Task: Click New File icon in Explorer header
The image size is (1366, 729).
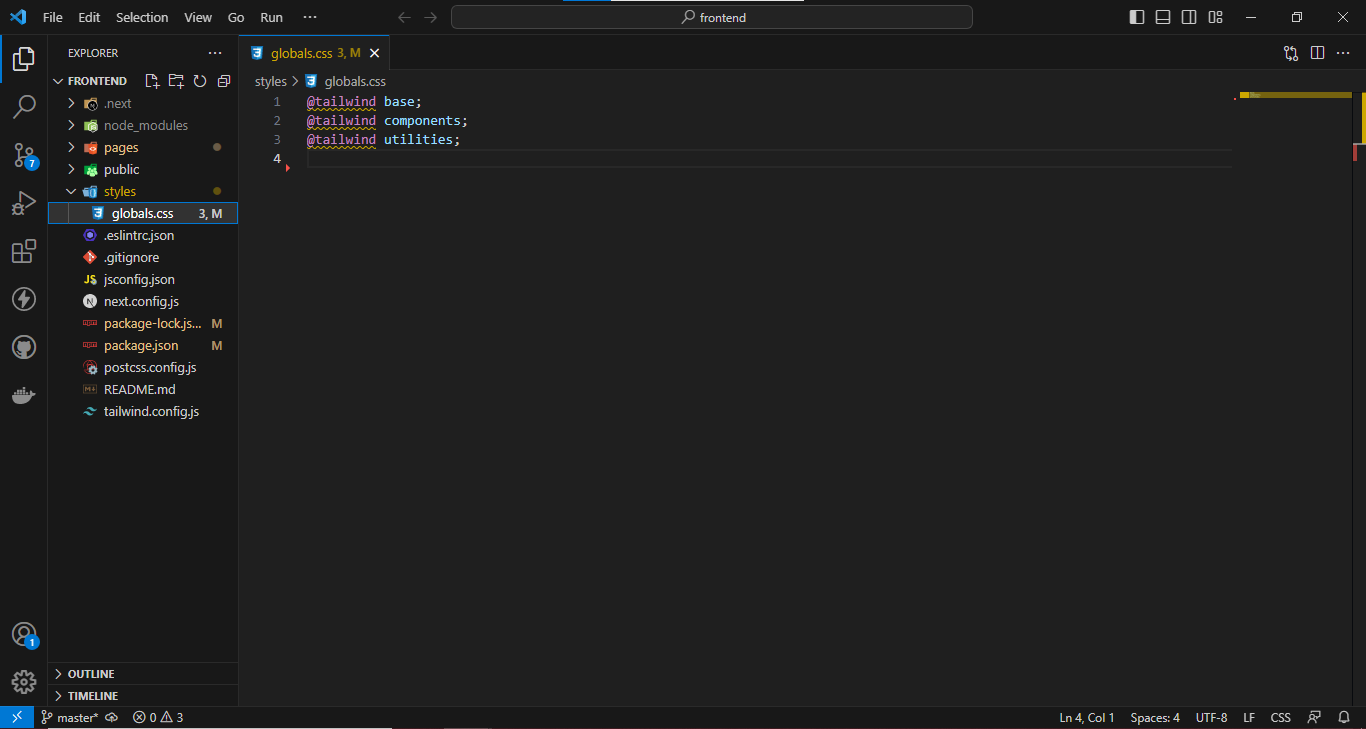Action: pos(152,81)
